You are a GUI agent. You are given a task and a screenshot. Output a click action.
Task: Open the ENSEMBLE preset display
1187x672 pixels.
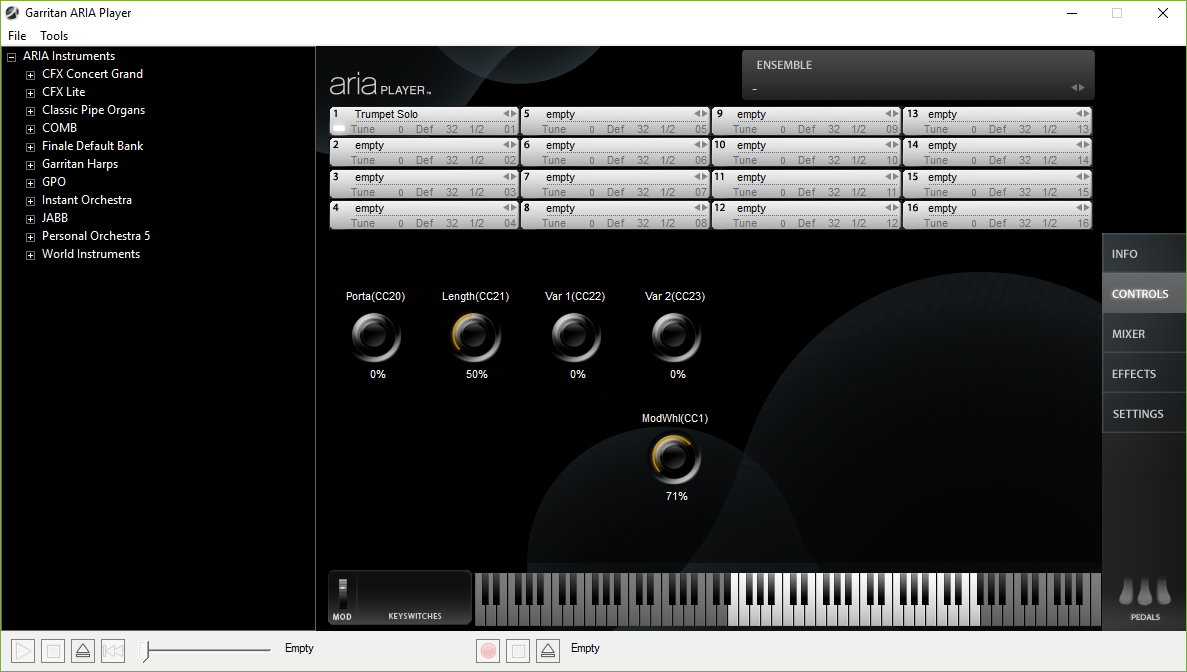[918, 75]
